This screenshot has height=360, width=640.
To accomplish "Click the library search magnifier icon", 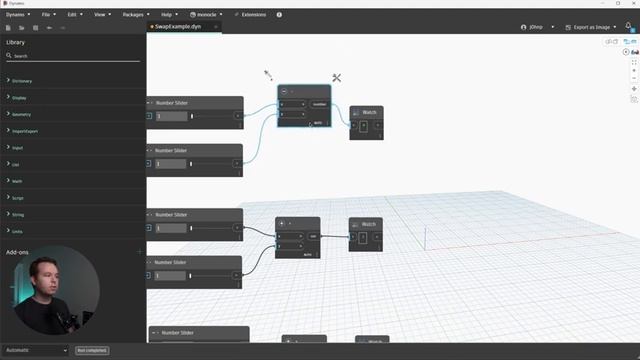I will click(x=9, y=55).
